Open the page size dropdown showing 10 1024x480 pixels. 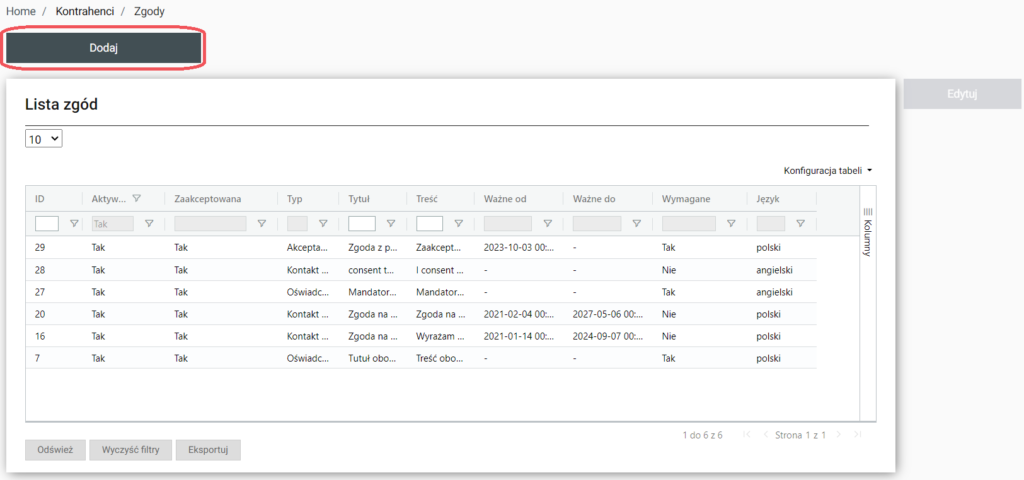(44, 140)
